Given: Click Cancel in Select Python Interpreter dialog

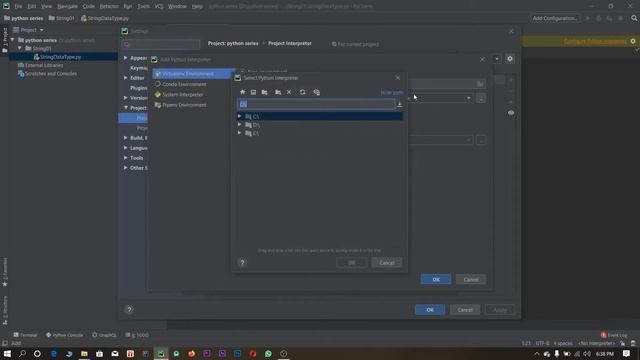Looking at the screenshot, I should click(x=387, y=262).
